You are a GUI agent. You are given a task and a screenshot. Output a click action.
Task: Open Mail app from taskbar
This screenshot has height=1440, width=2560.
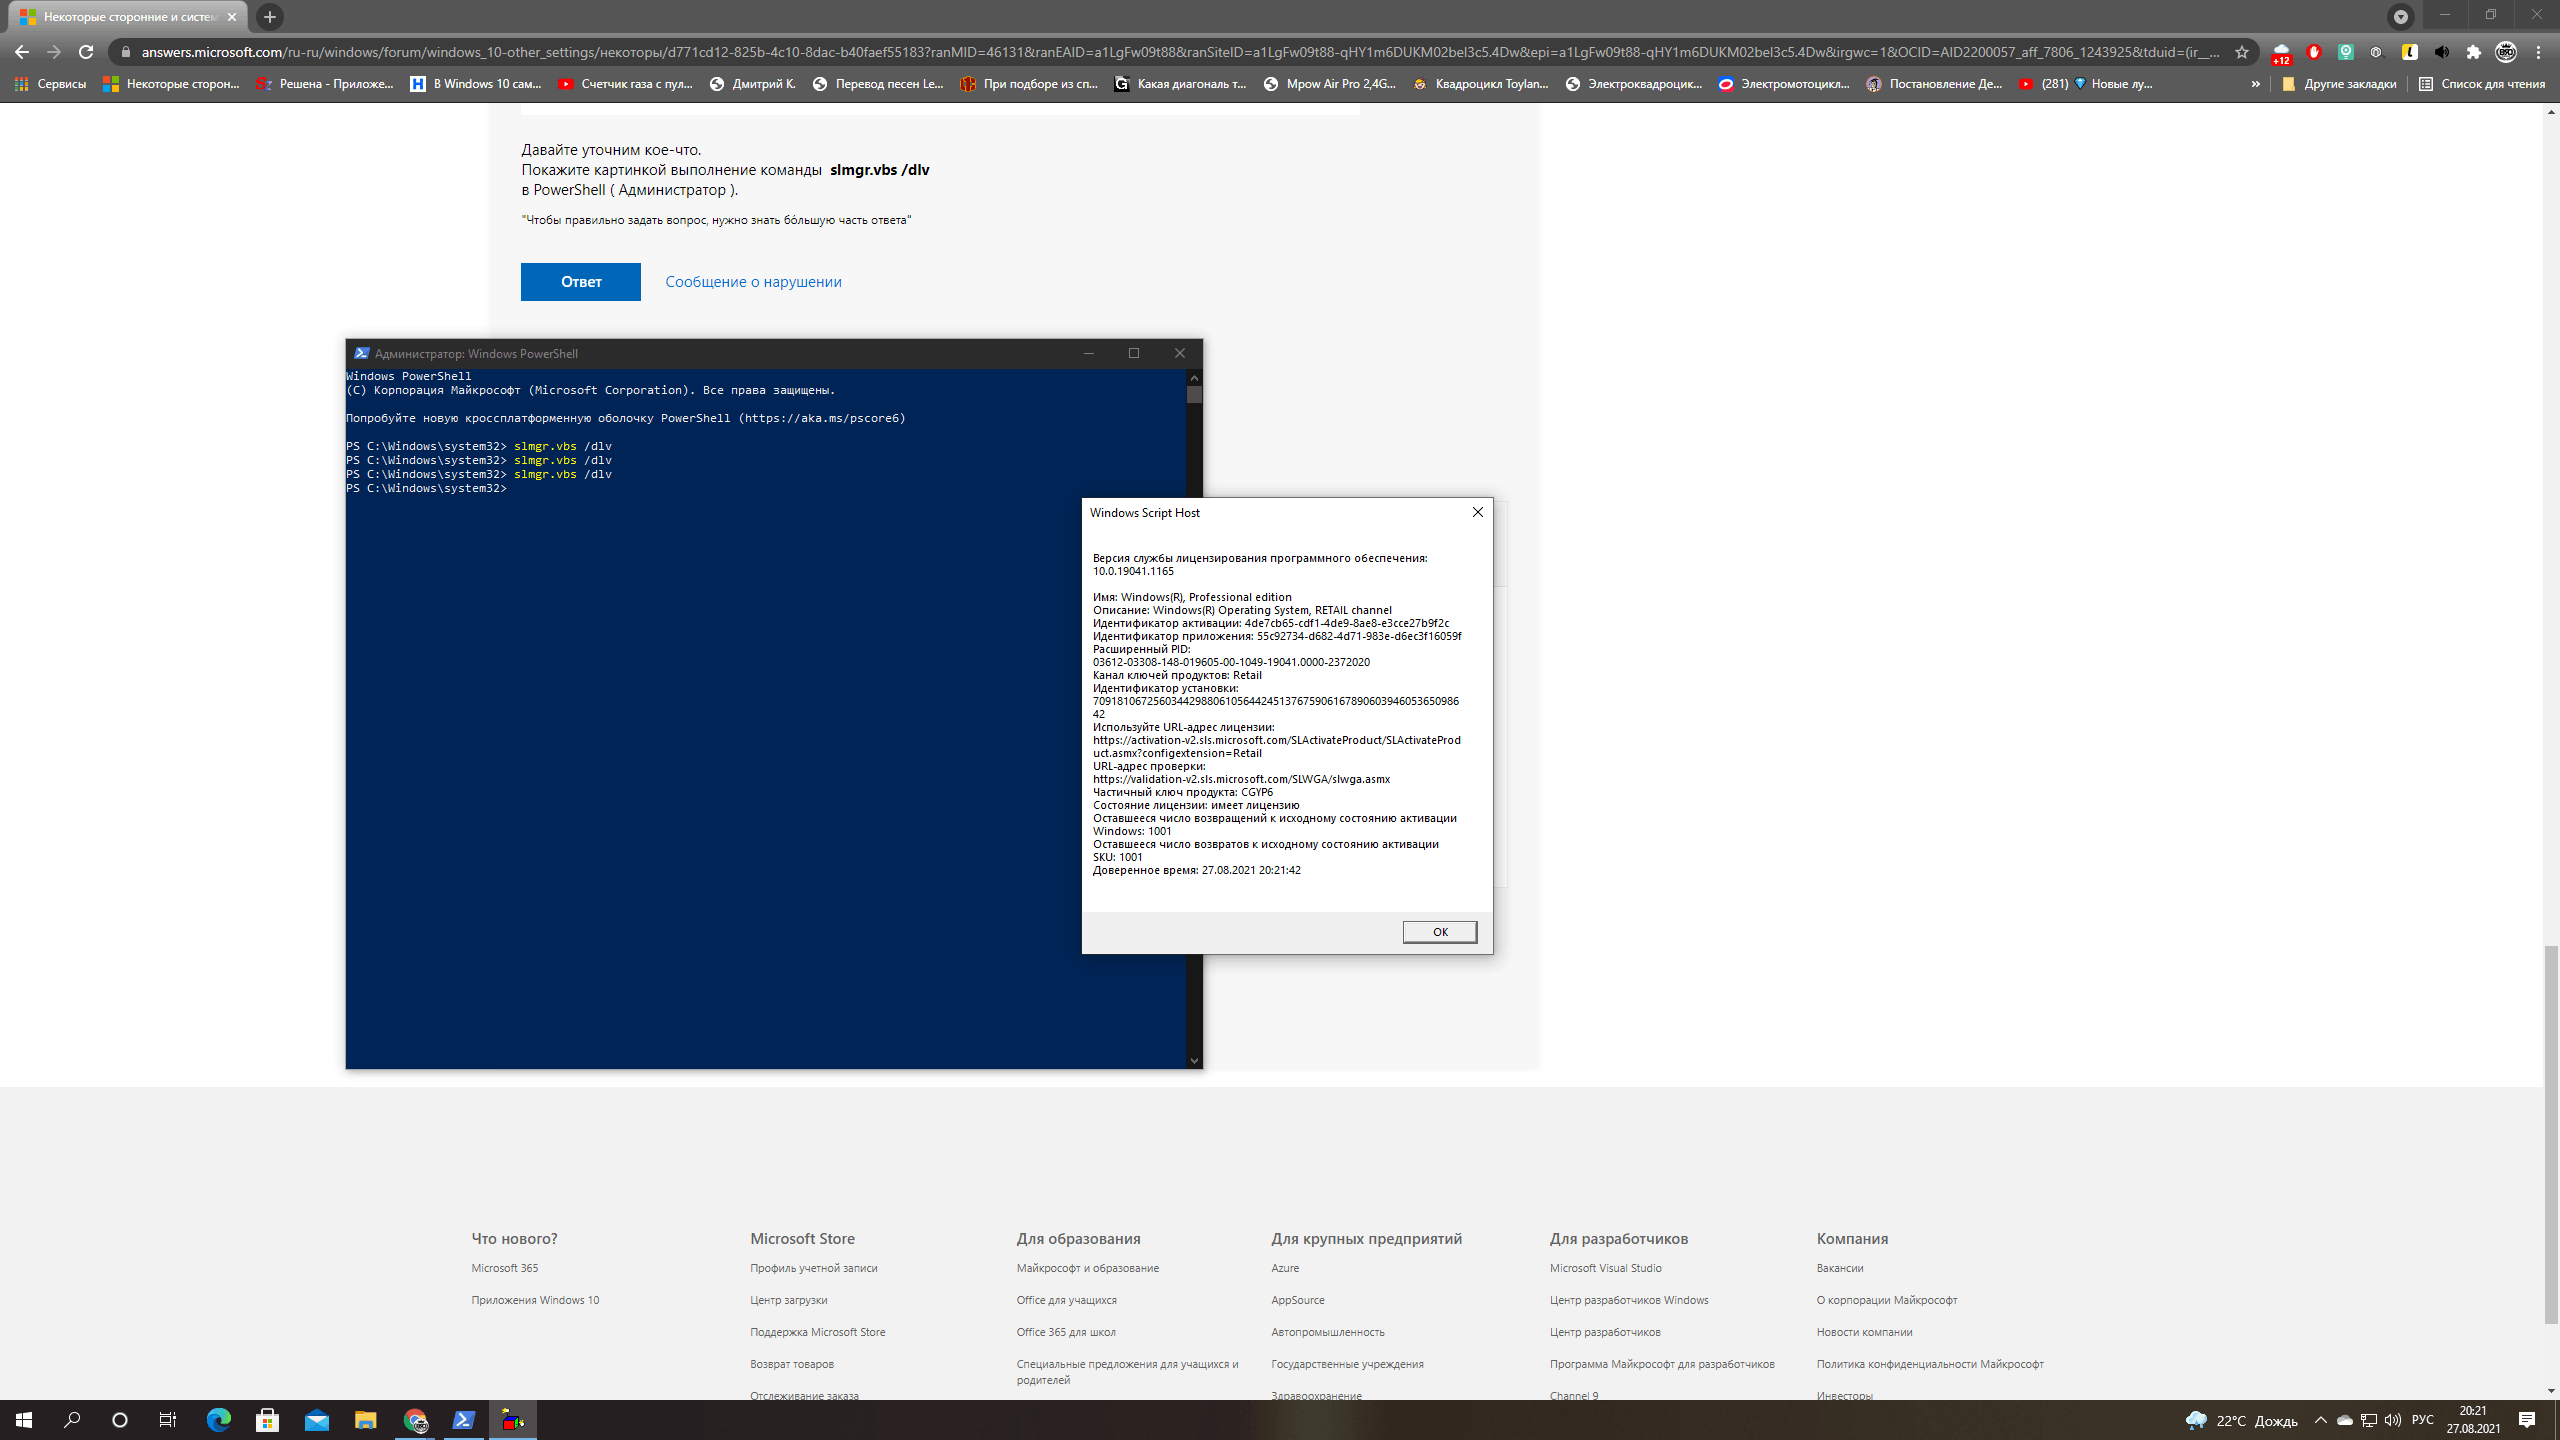point(317,1420)
